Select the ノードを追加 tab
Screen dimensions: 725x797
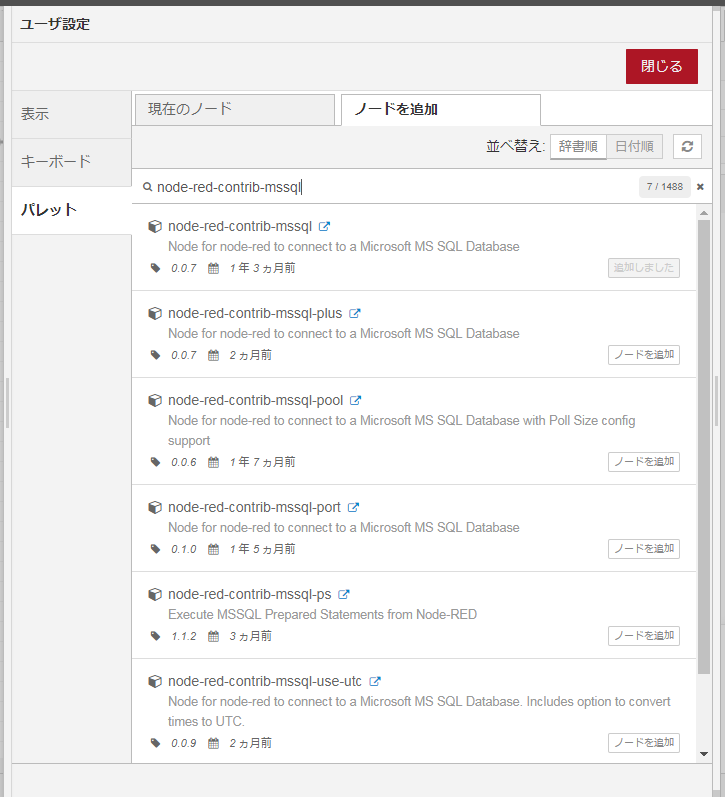coord(440,109)
